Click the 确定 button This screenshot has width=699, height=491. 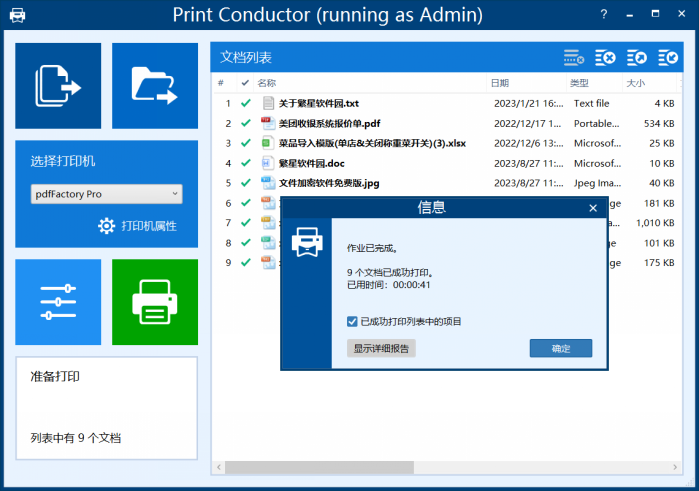[x=561, y=348]
